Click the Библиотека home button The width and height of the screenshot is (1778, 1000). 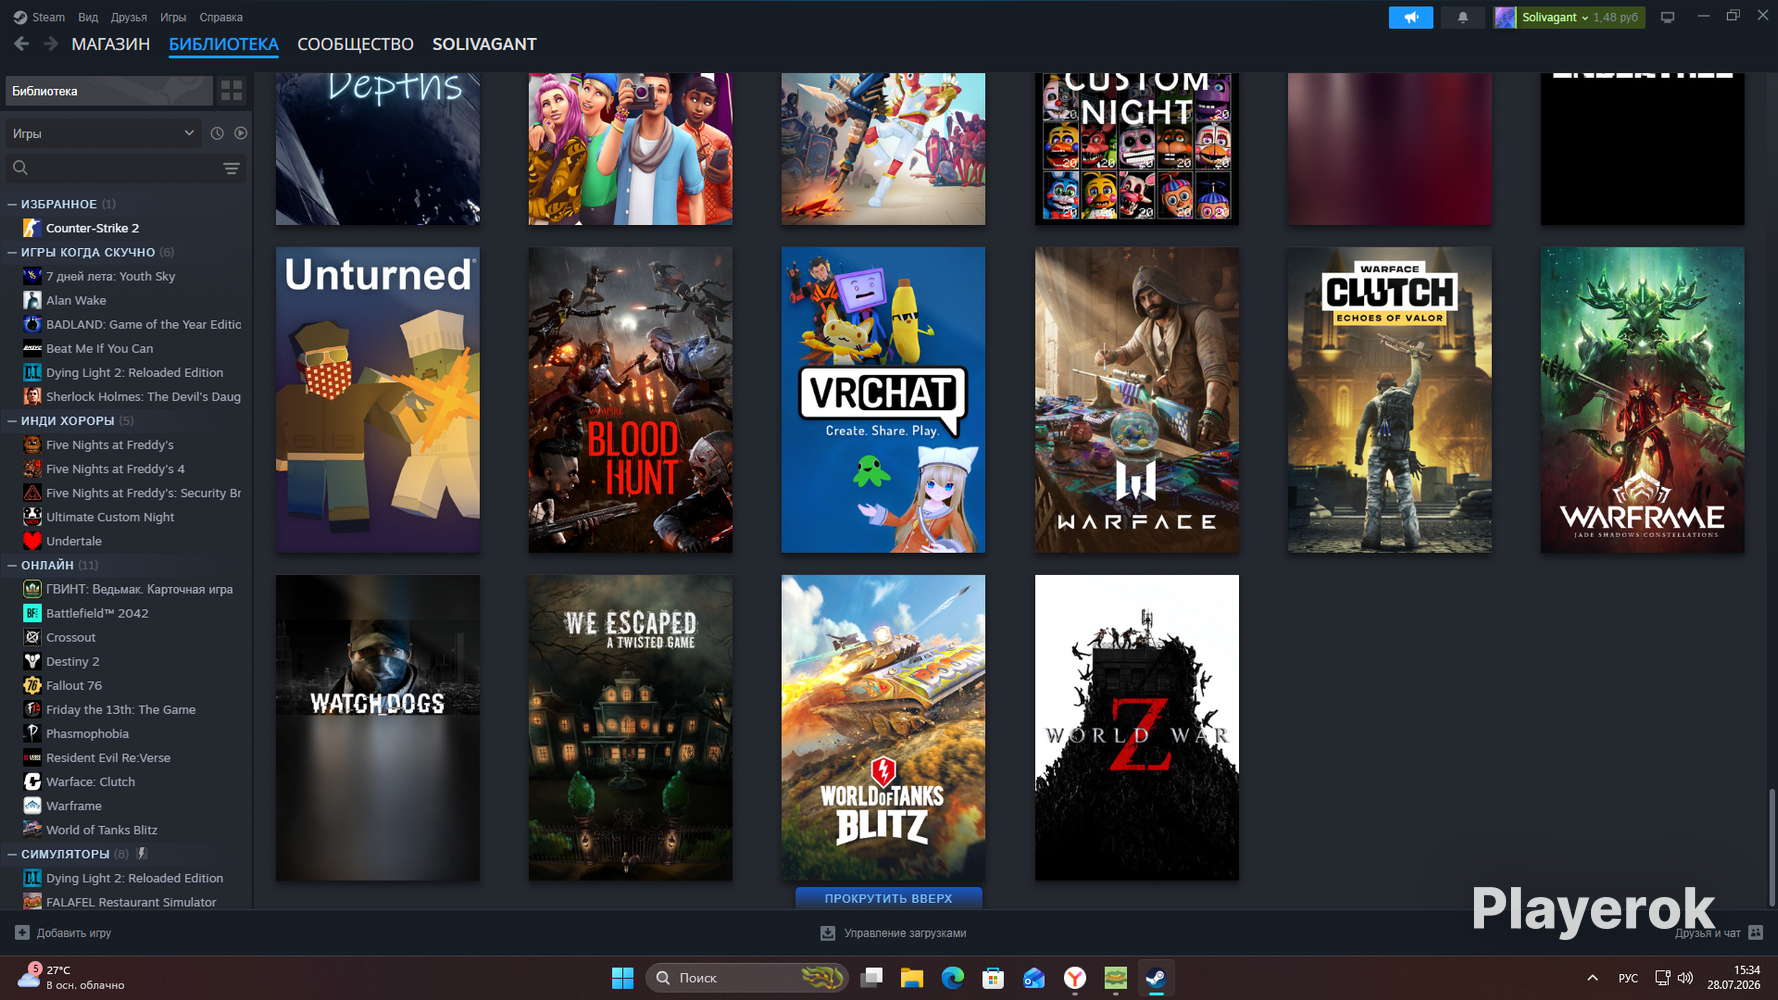(109, 91)
